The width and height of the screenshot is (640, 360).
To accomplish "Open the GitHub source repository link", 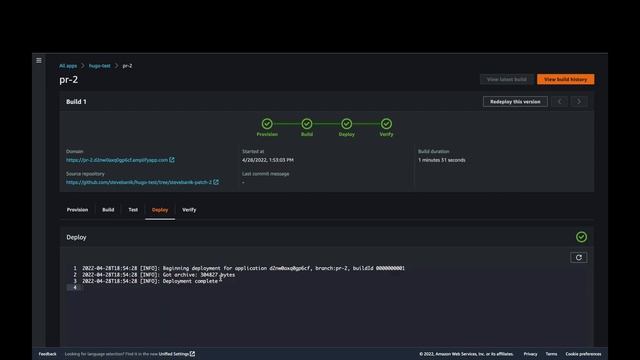I will click(139, 182).
